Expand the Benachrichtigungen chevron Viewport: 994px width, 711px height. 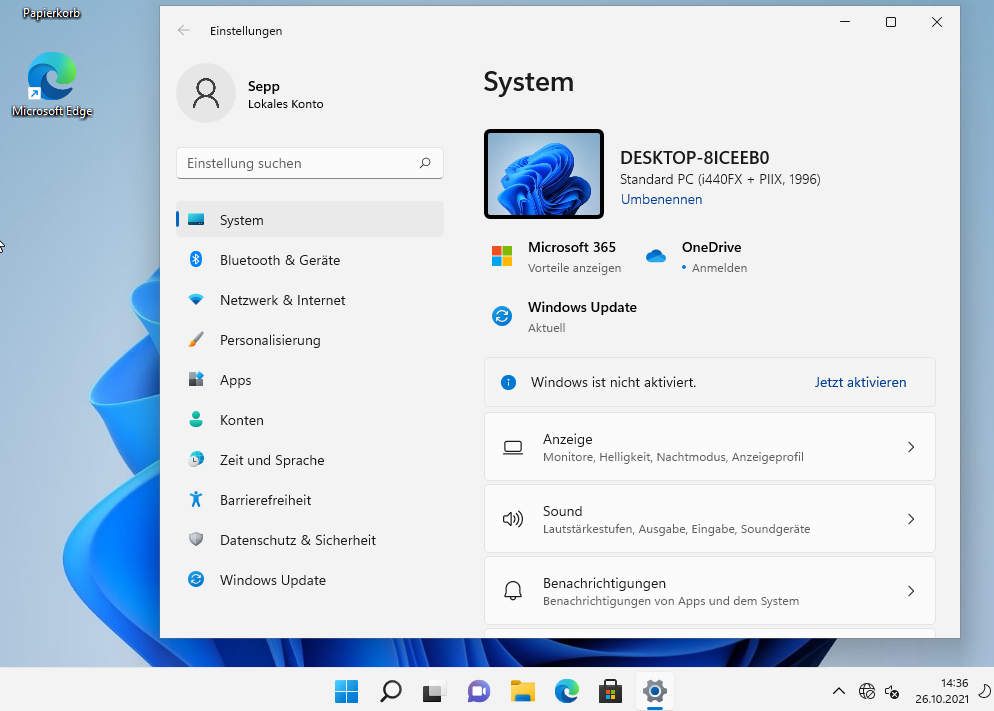point(911,591)
